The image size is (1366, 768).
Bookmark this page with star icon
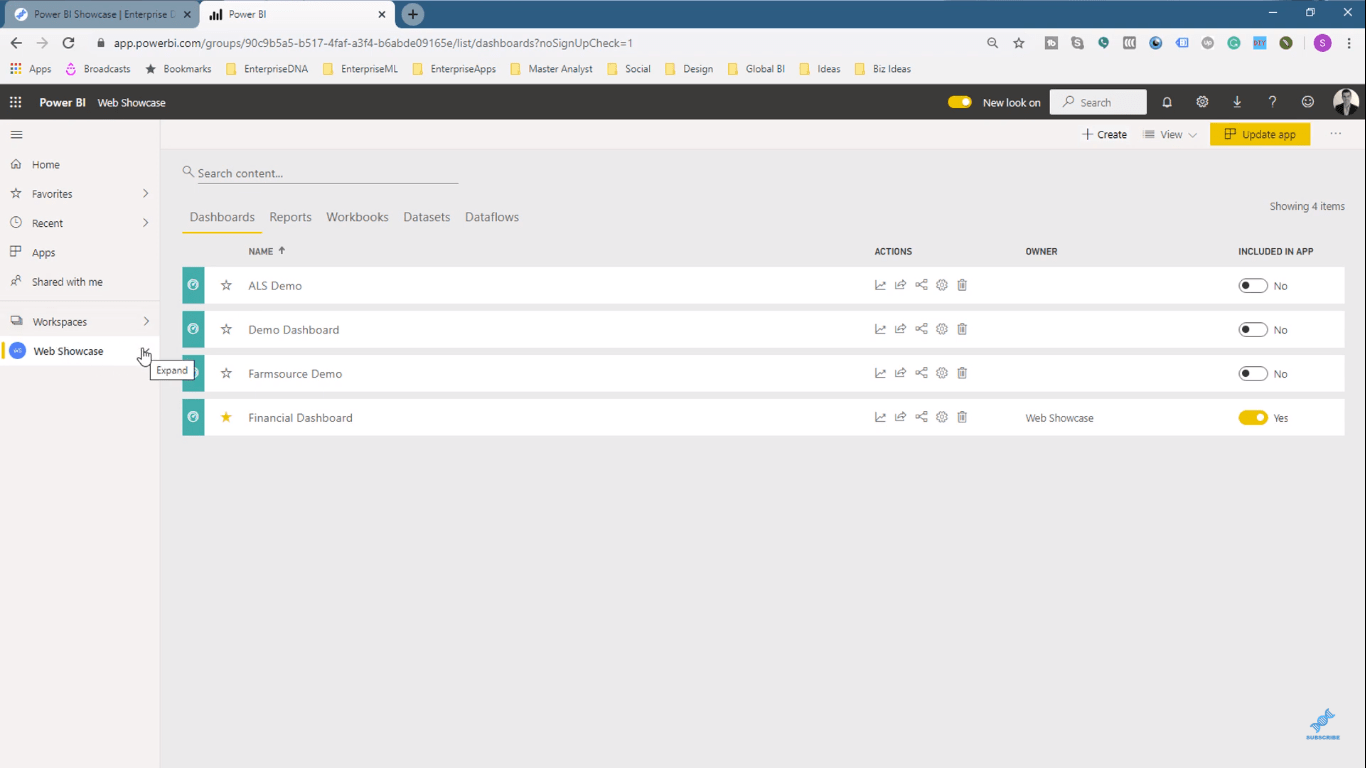(x=1019, y=43)
